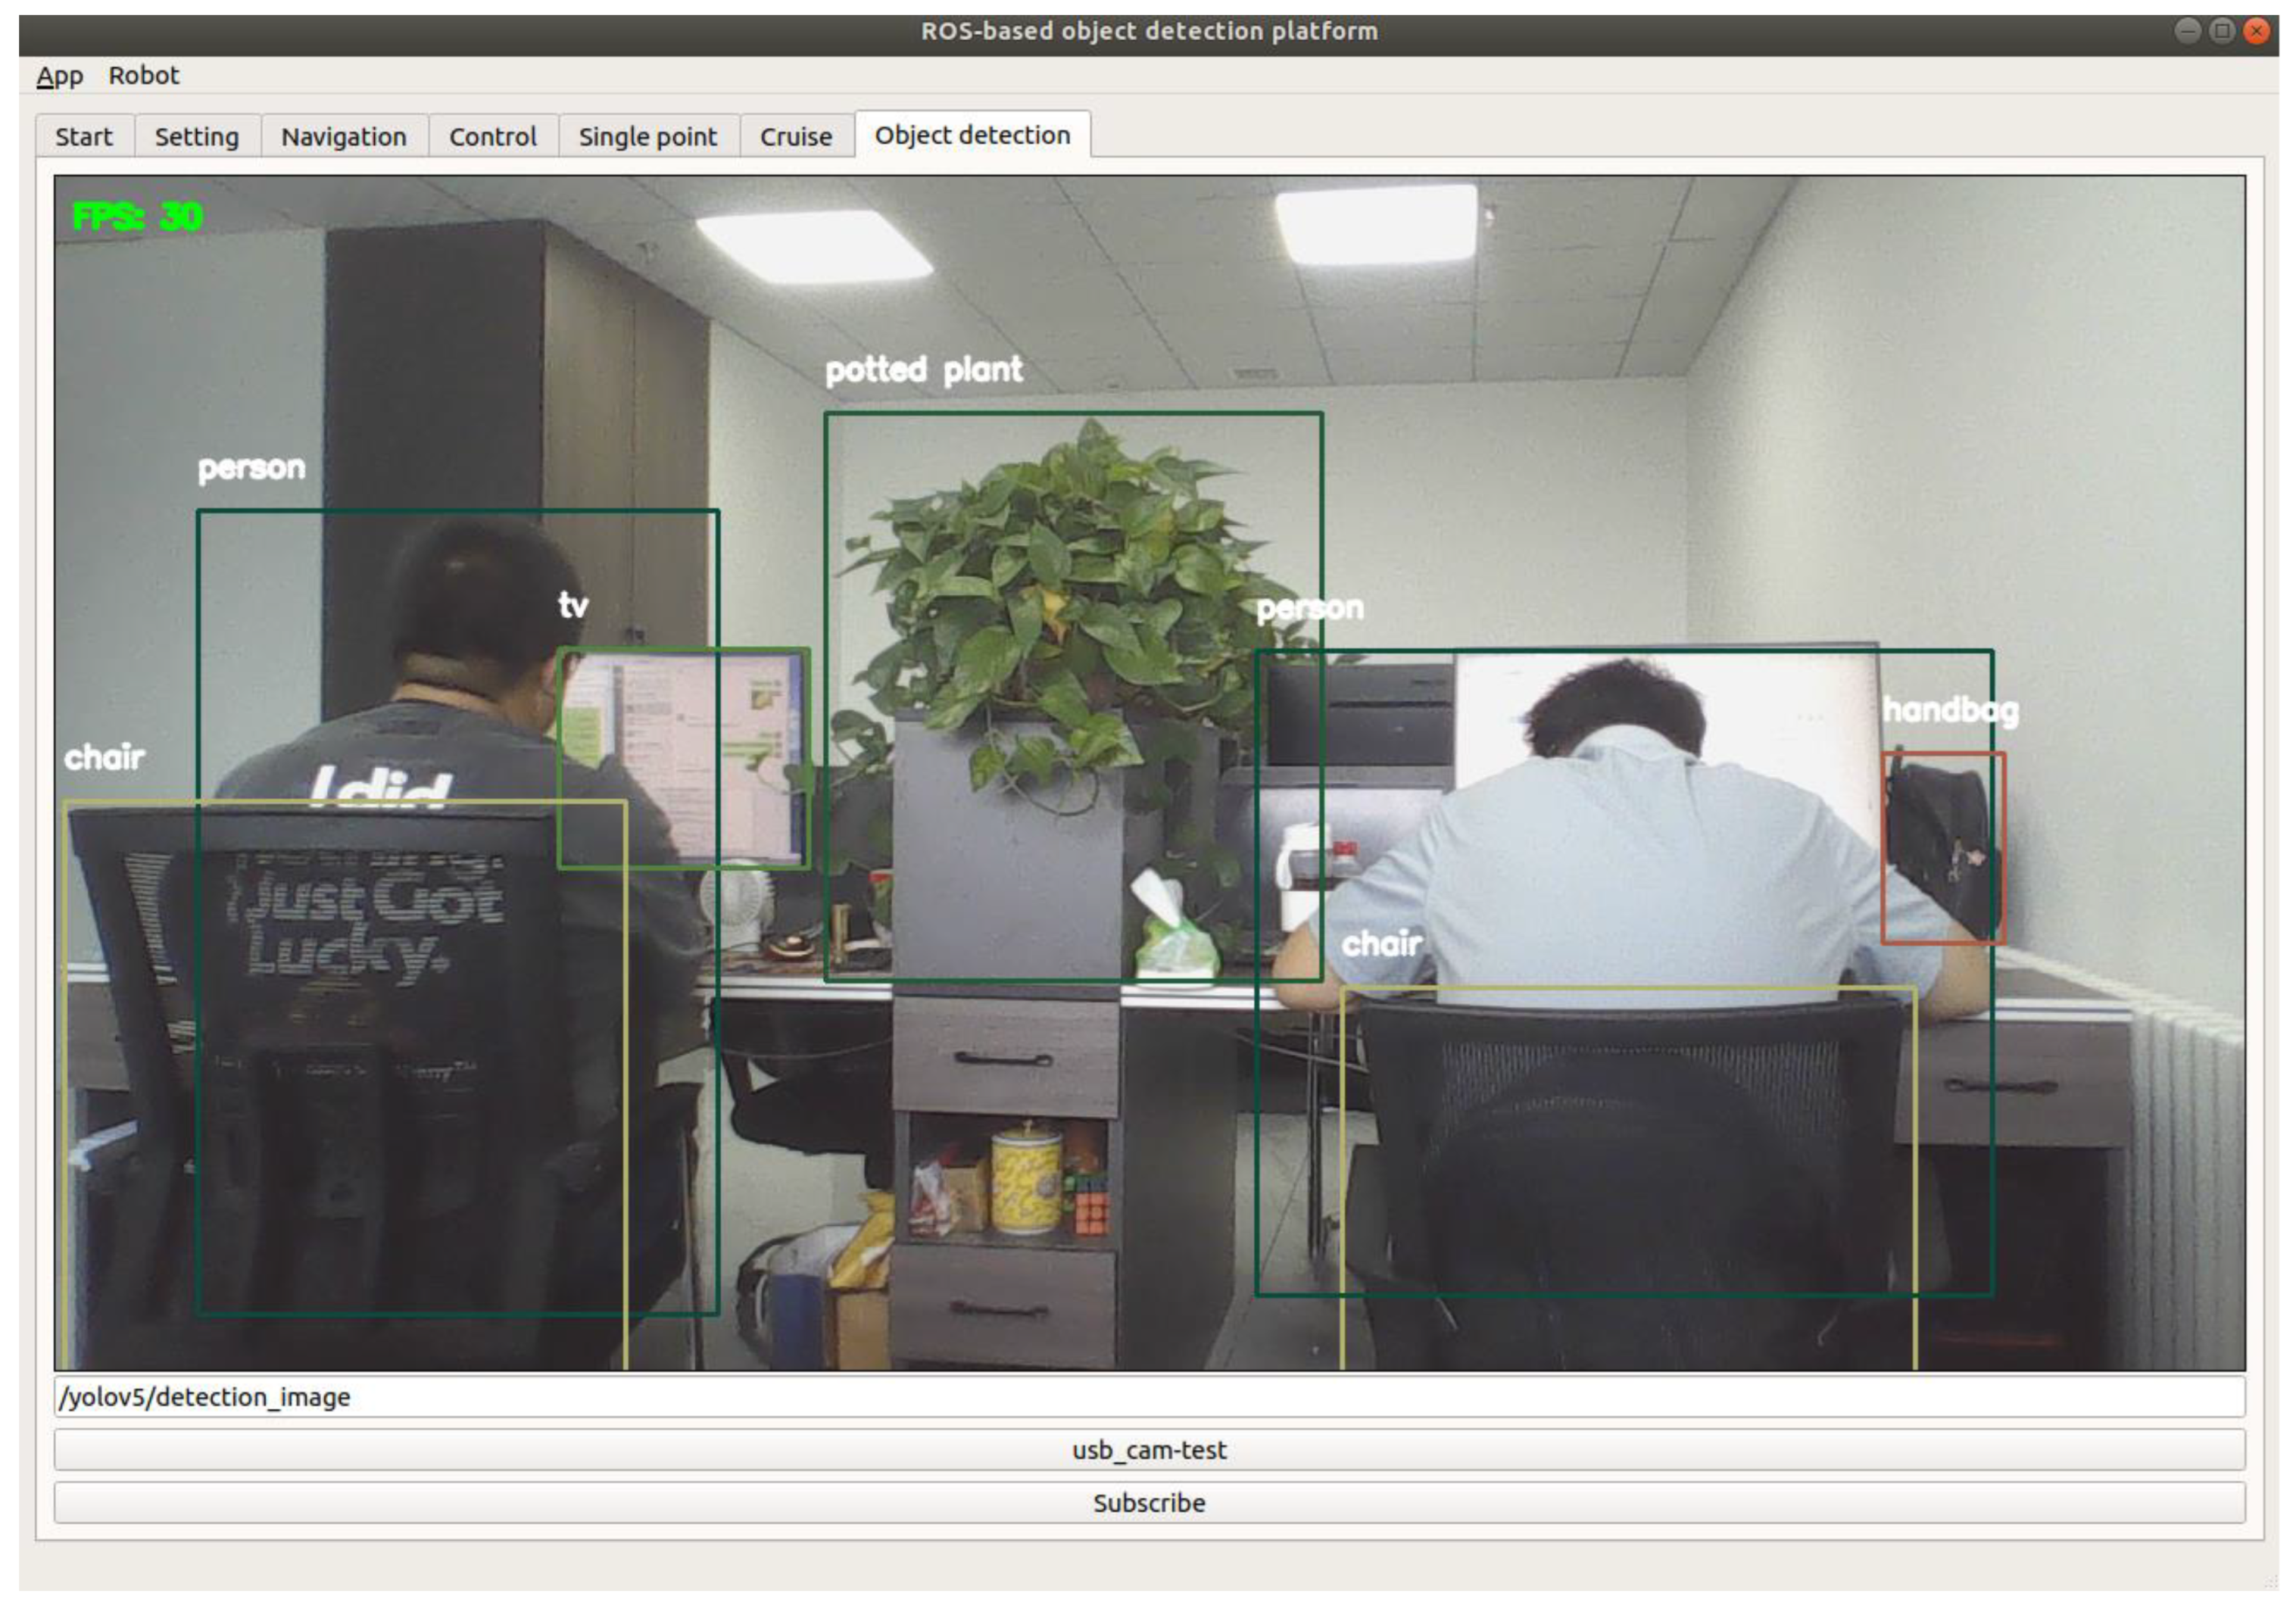Click the potted plant detection label
The width and height of the screenshot is (2296, 1606).
click(923, 370)
